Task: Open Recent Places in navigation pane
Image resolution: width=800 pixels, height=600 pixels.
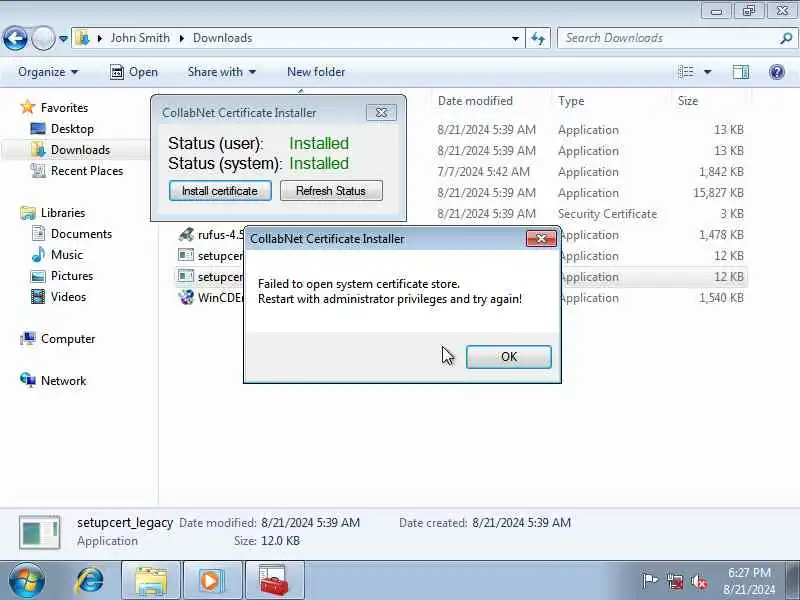Action: [x=87, y=171]
